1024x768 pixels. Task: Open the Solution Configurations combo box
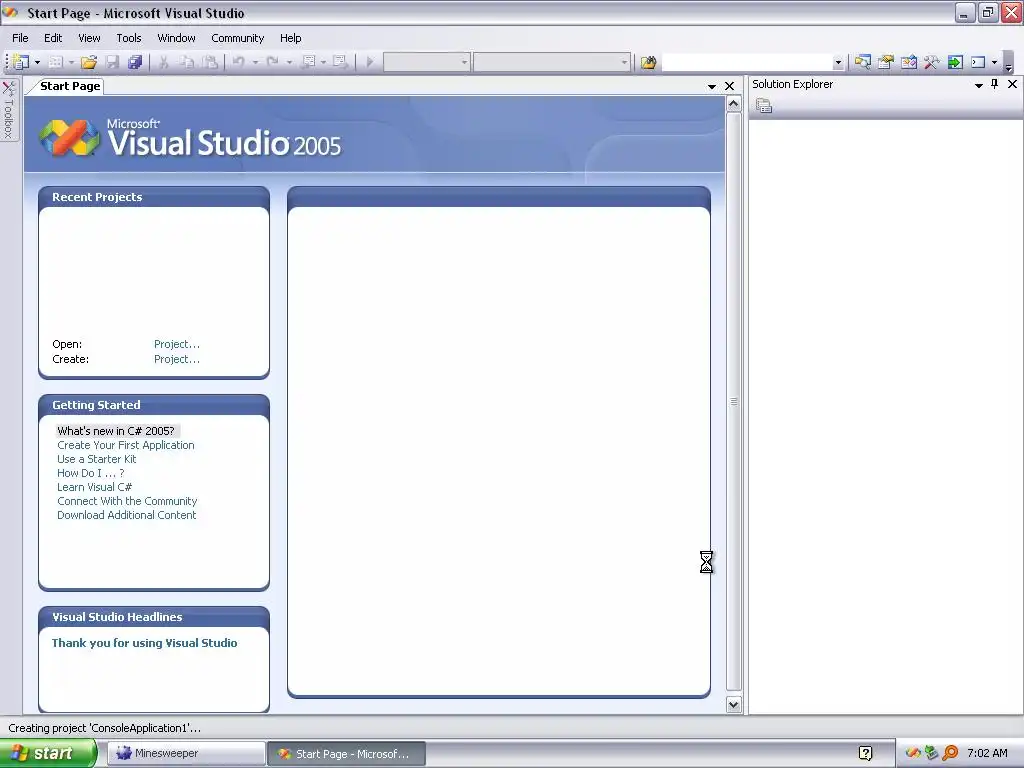point(426,62)
